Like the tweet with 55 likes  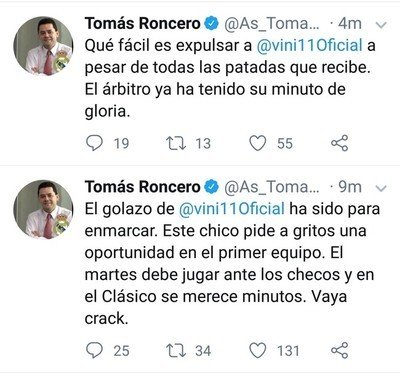pyautogui.click(x=258, y=143)
